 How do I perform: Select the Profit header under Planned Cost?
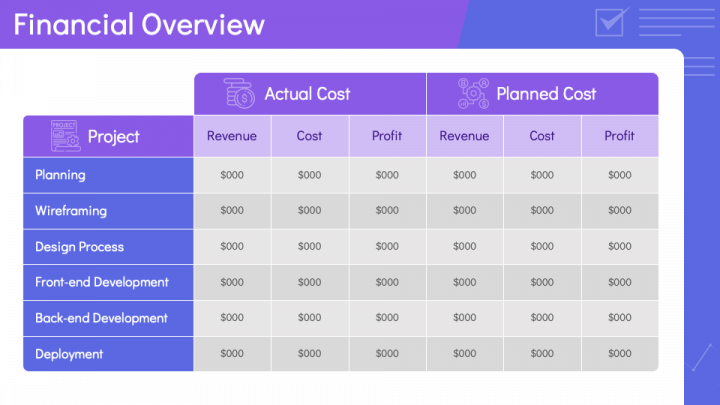click(619, 136)
